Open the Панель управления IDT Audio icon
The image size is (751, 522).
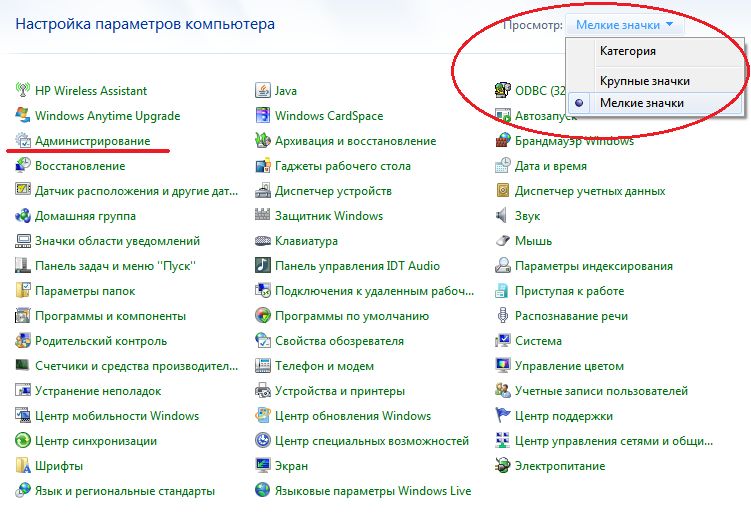[262, 265]
